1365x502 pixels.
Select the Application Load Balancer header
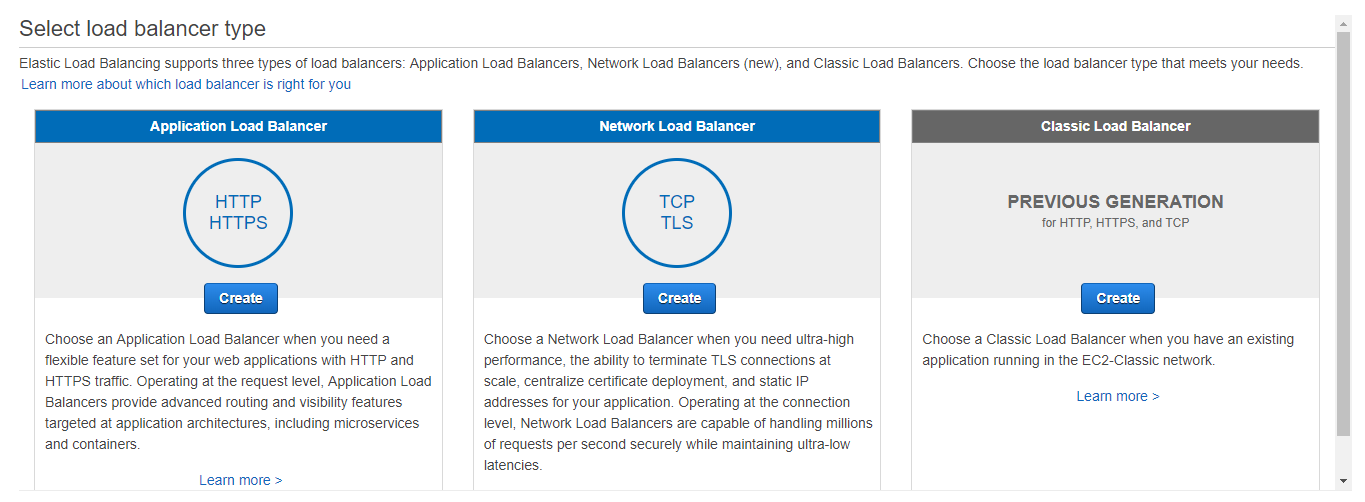pyautogui.click(x=238, y=126)
